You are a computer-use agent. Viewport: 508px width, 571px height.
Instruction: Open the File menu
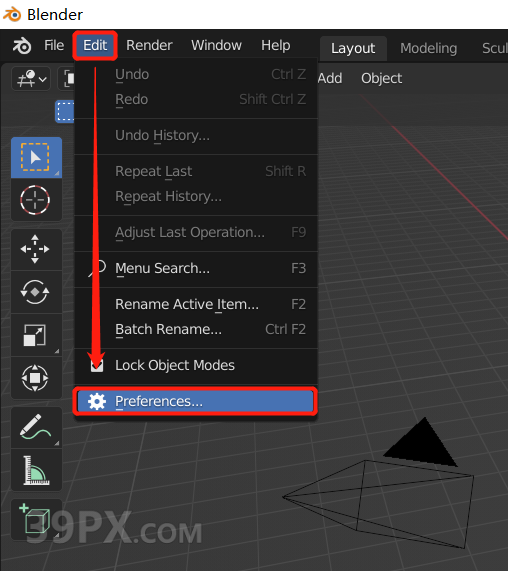pyautogui.click(x=54, y=46)
